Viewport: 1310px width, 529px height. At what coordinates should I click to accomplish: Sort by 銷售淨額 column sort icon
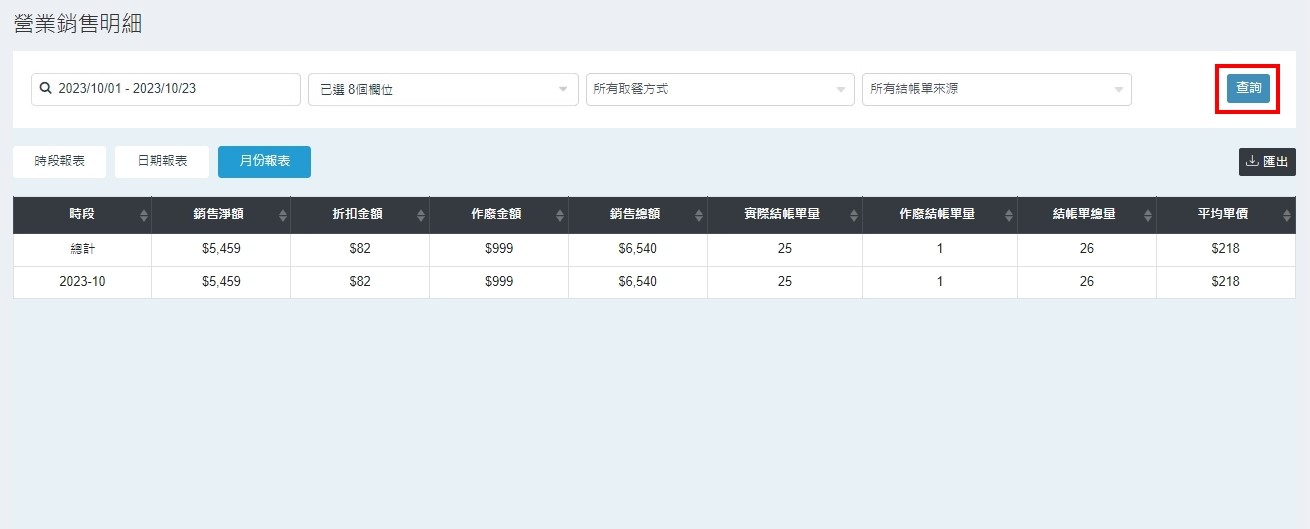[x=283, y=216]
